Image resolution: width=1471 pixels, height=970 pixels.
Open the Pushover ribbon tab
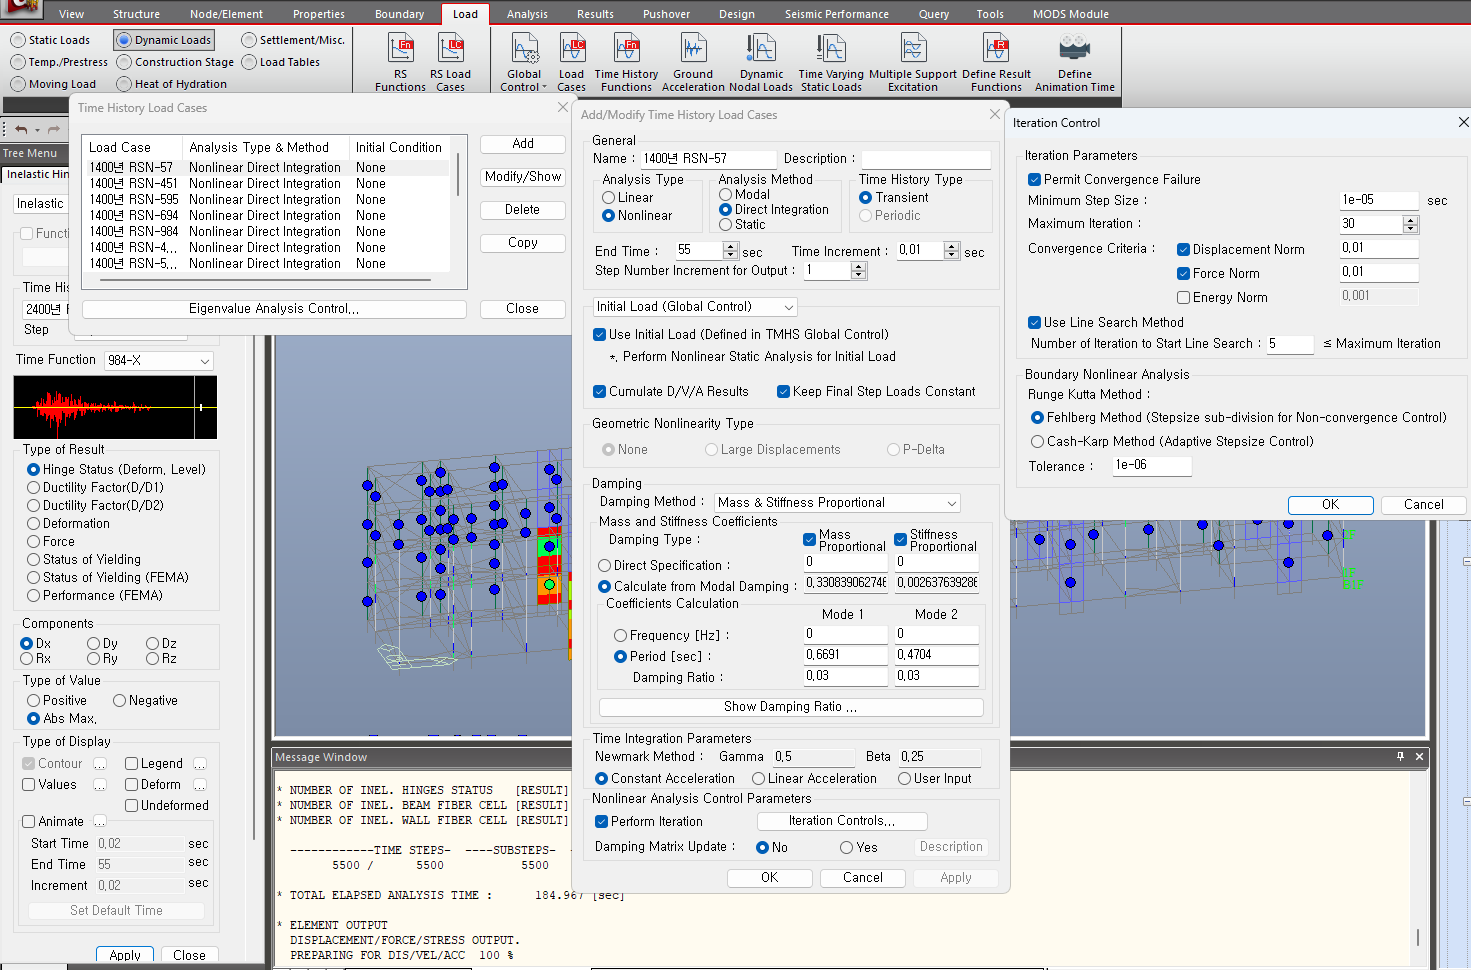pos(666,14)
